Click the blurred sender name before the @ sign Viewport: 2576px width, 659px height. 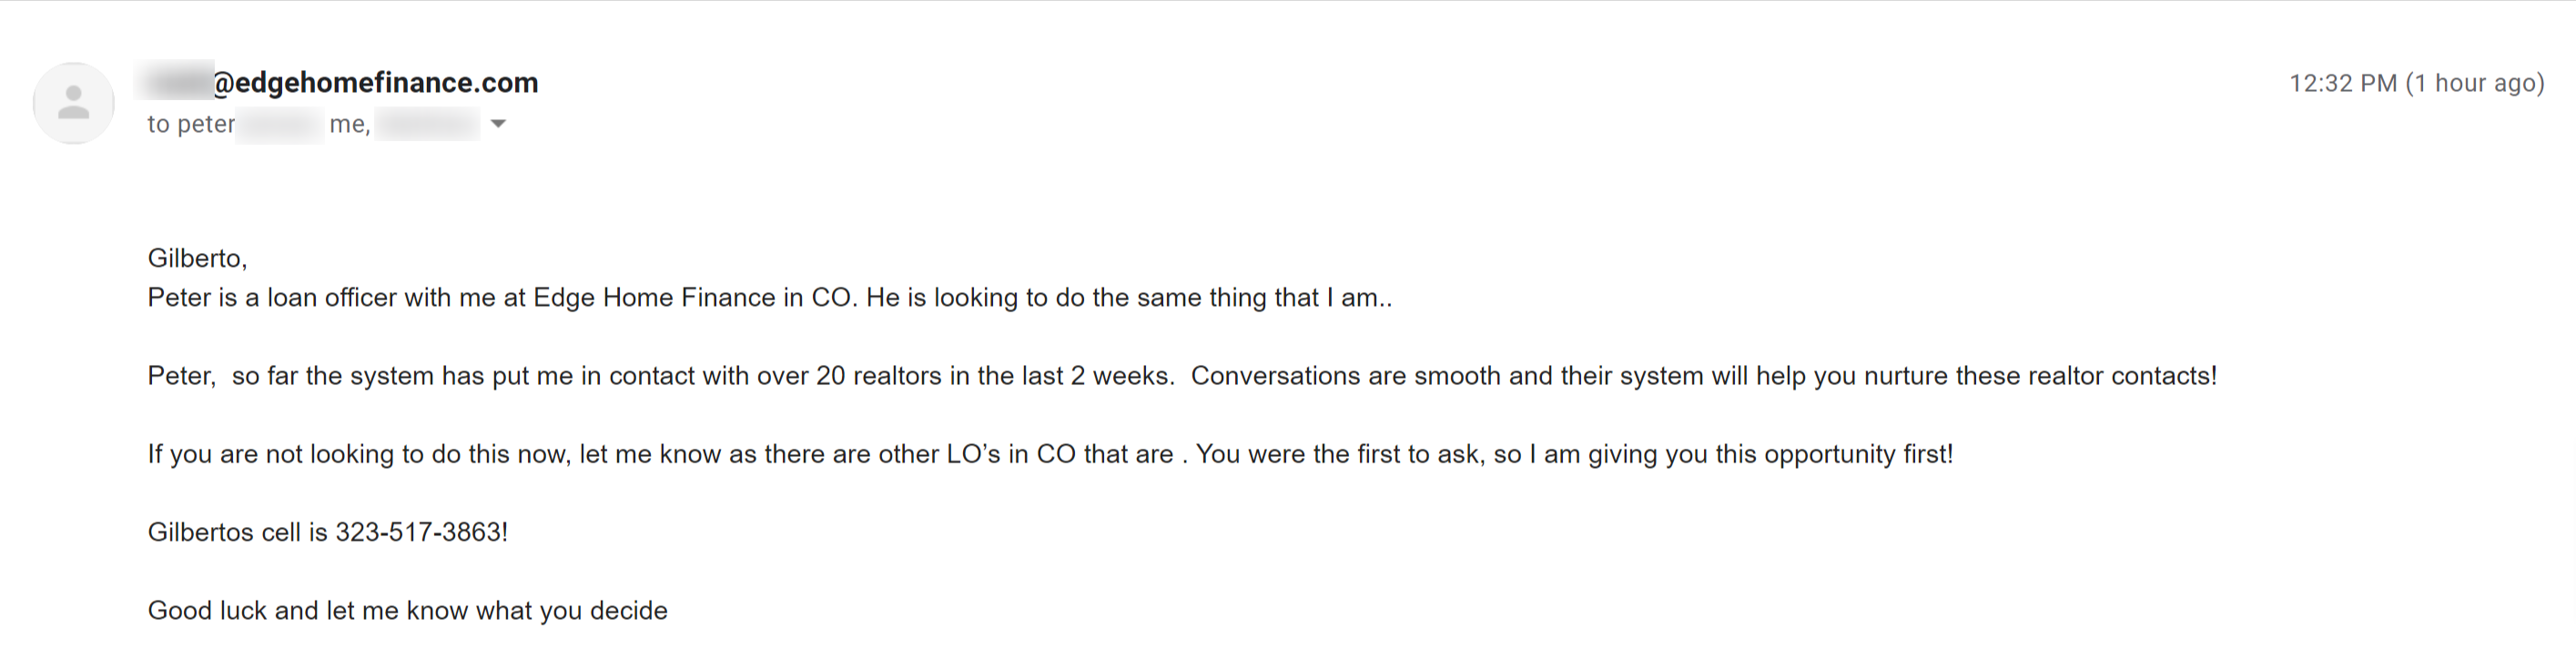point(175,80)
